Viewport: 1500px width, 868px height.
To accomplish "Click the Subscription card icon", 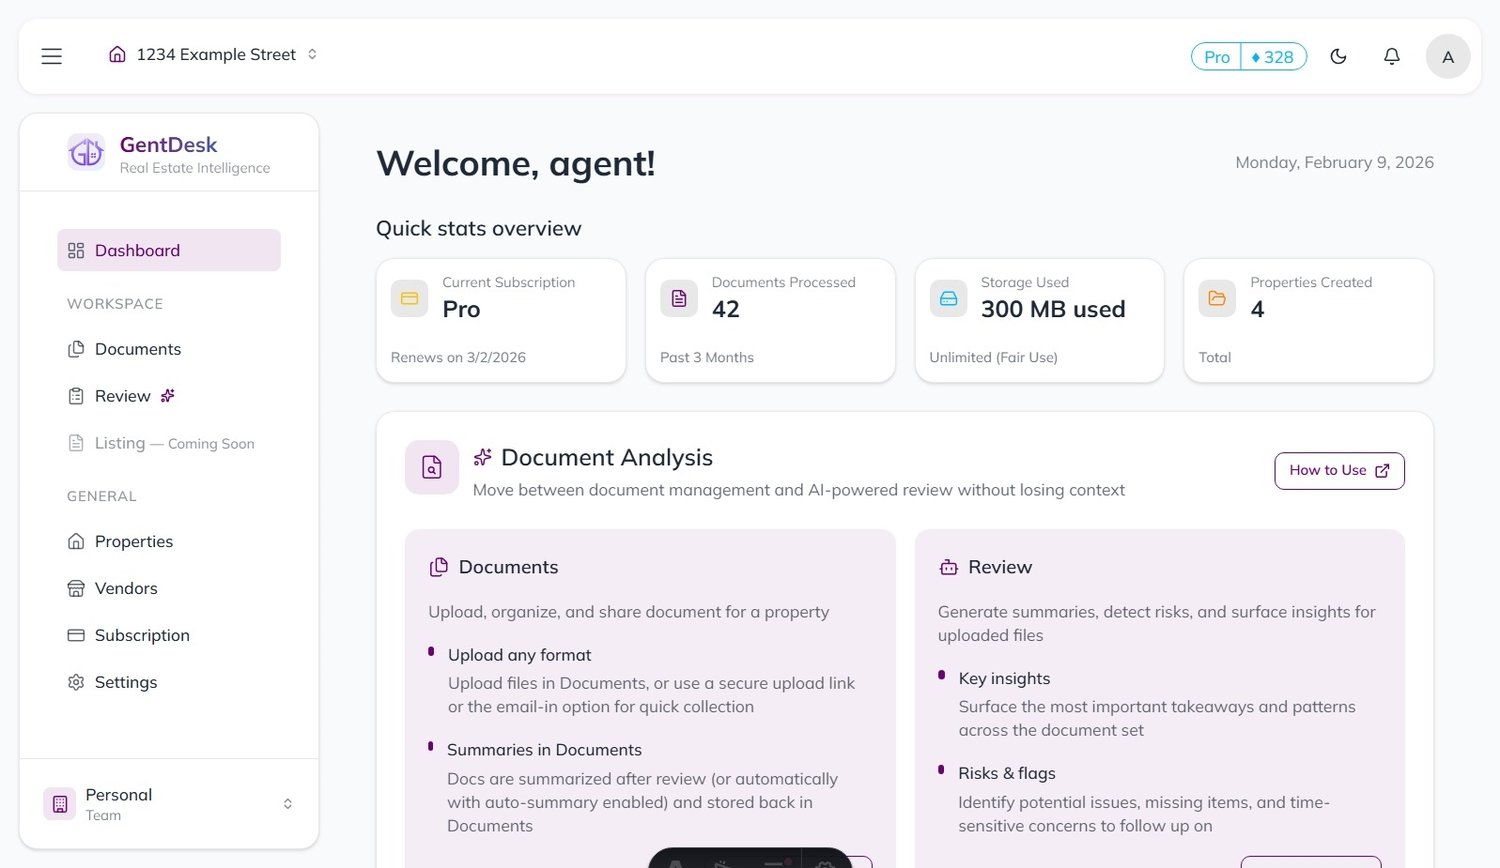I will (75, 635).
